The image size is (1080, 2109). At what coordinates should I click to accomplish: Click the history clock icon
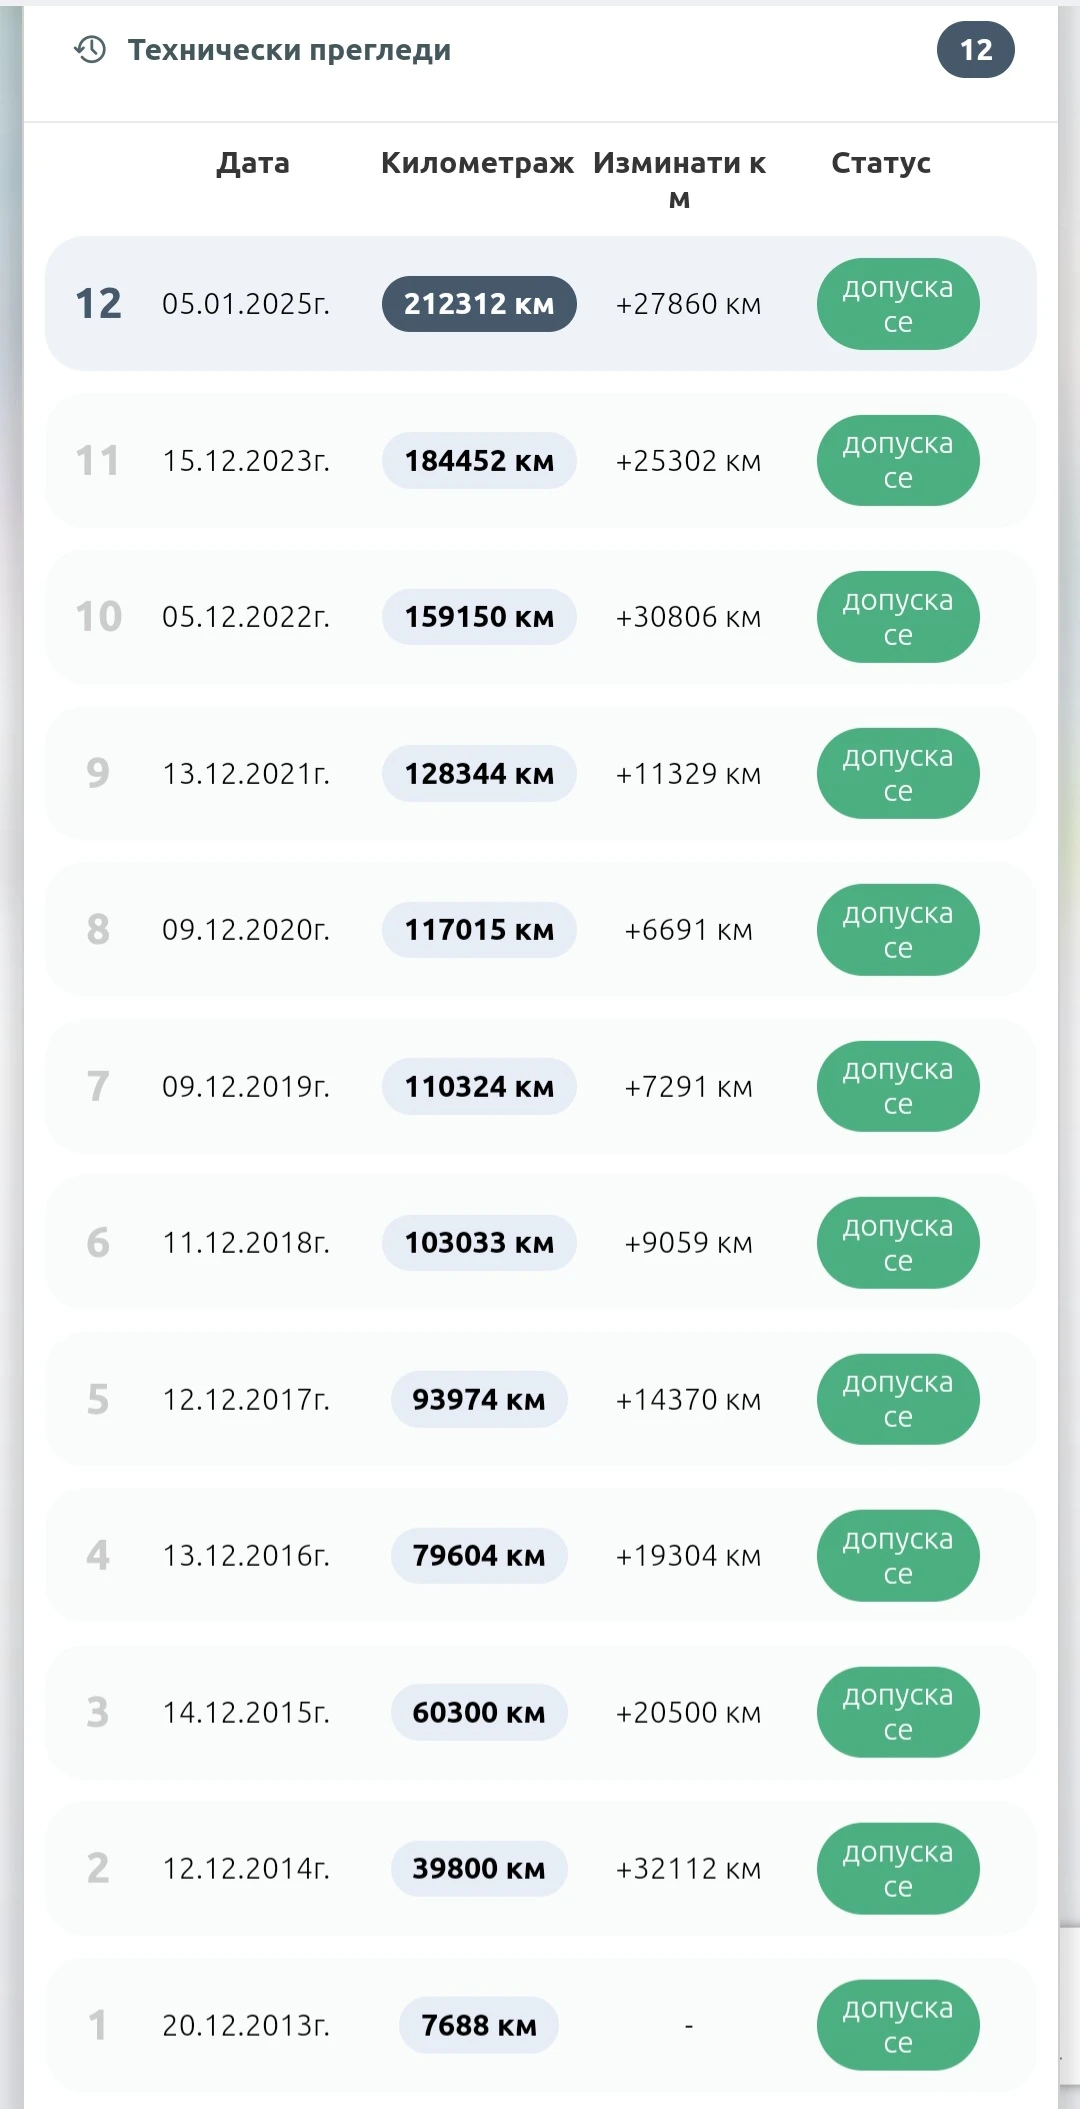90,49
